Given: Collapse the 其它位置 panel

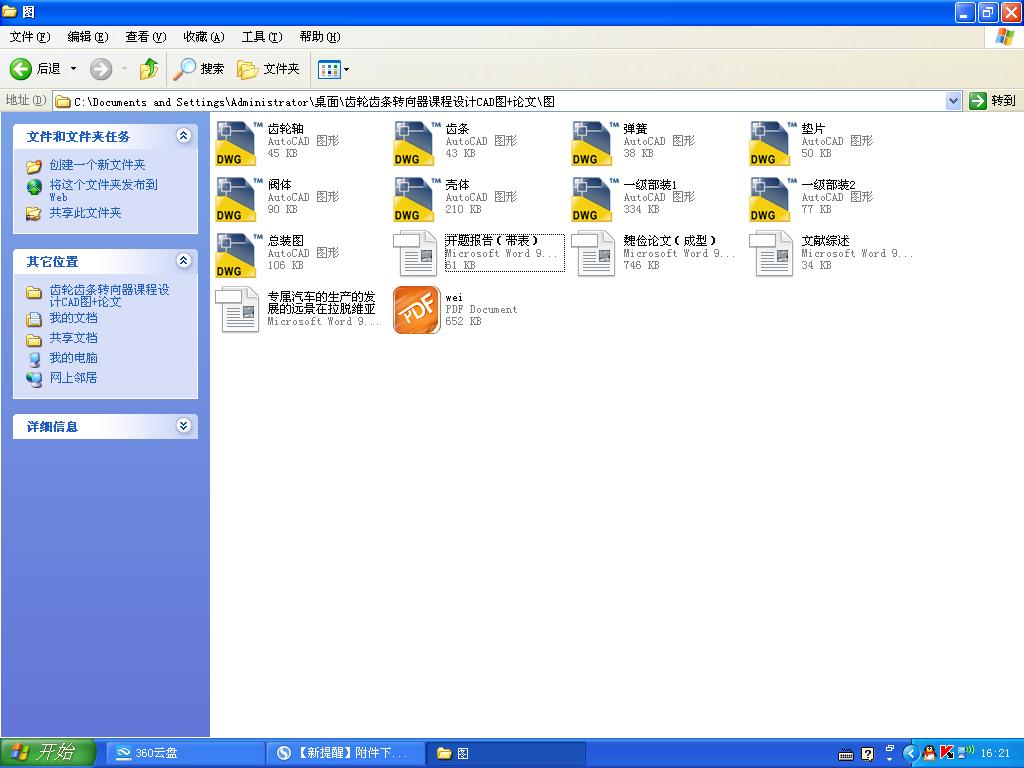Looking at the screenshot, I should [183, 261].
